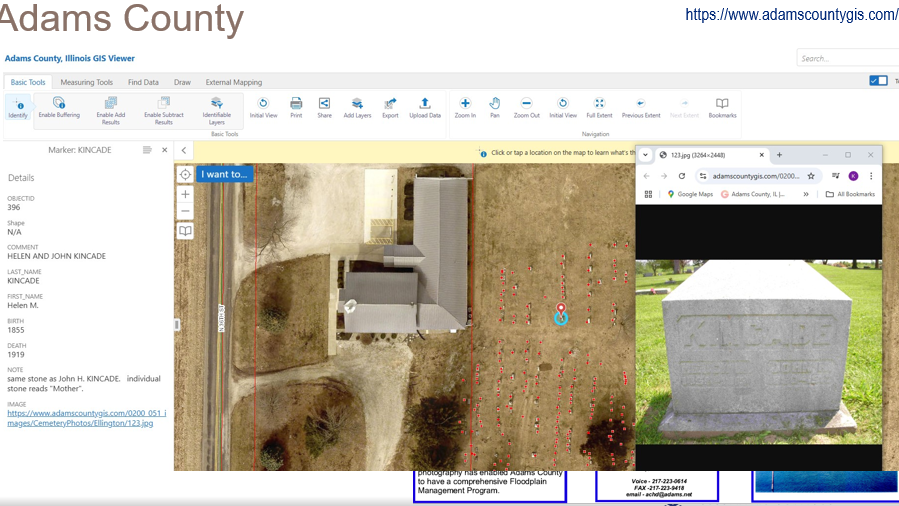Click browser forward arrow
This screenshot has width=899, height=506.
[664, 176]
